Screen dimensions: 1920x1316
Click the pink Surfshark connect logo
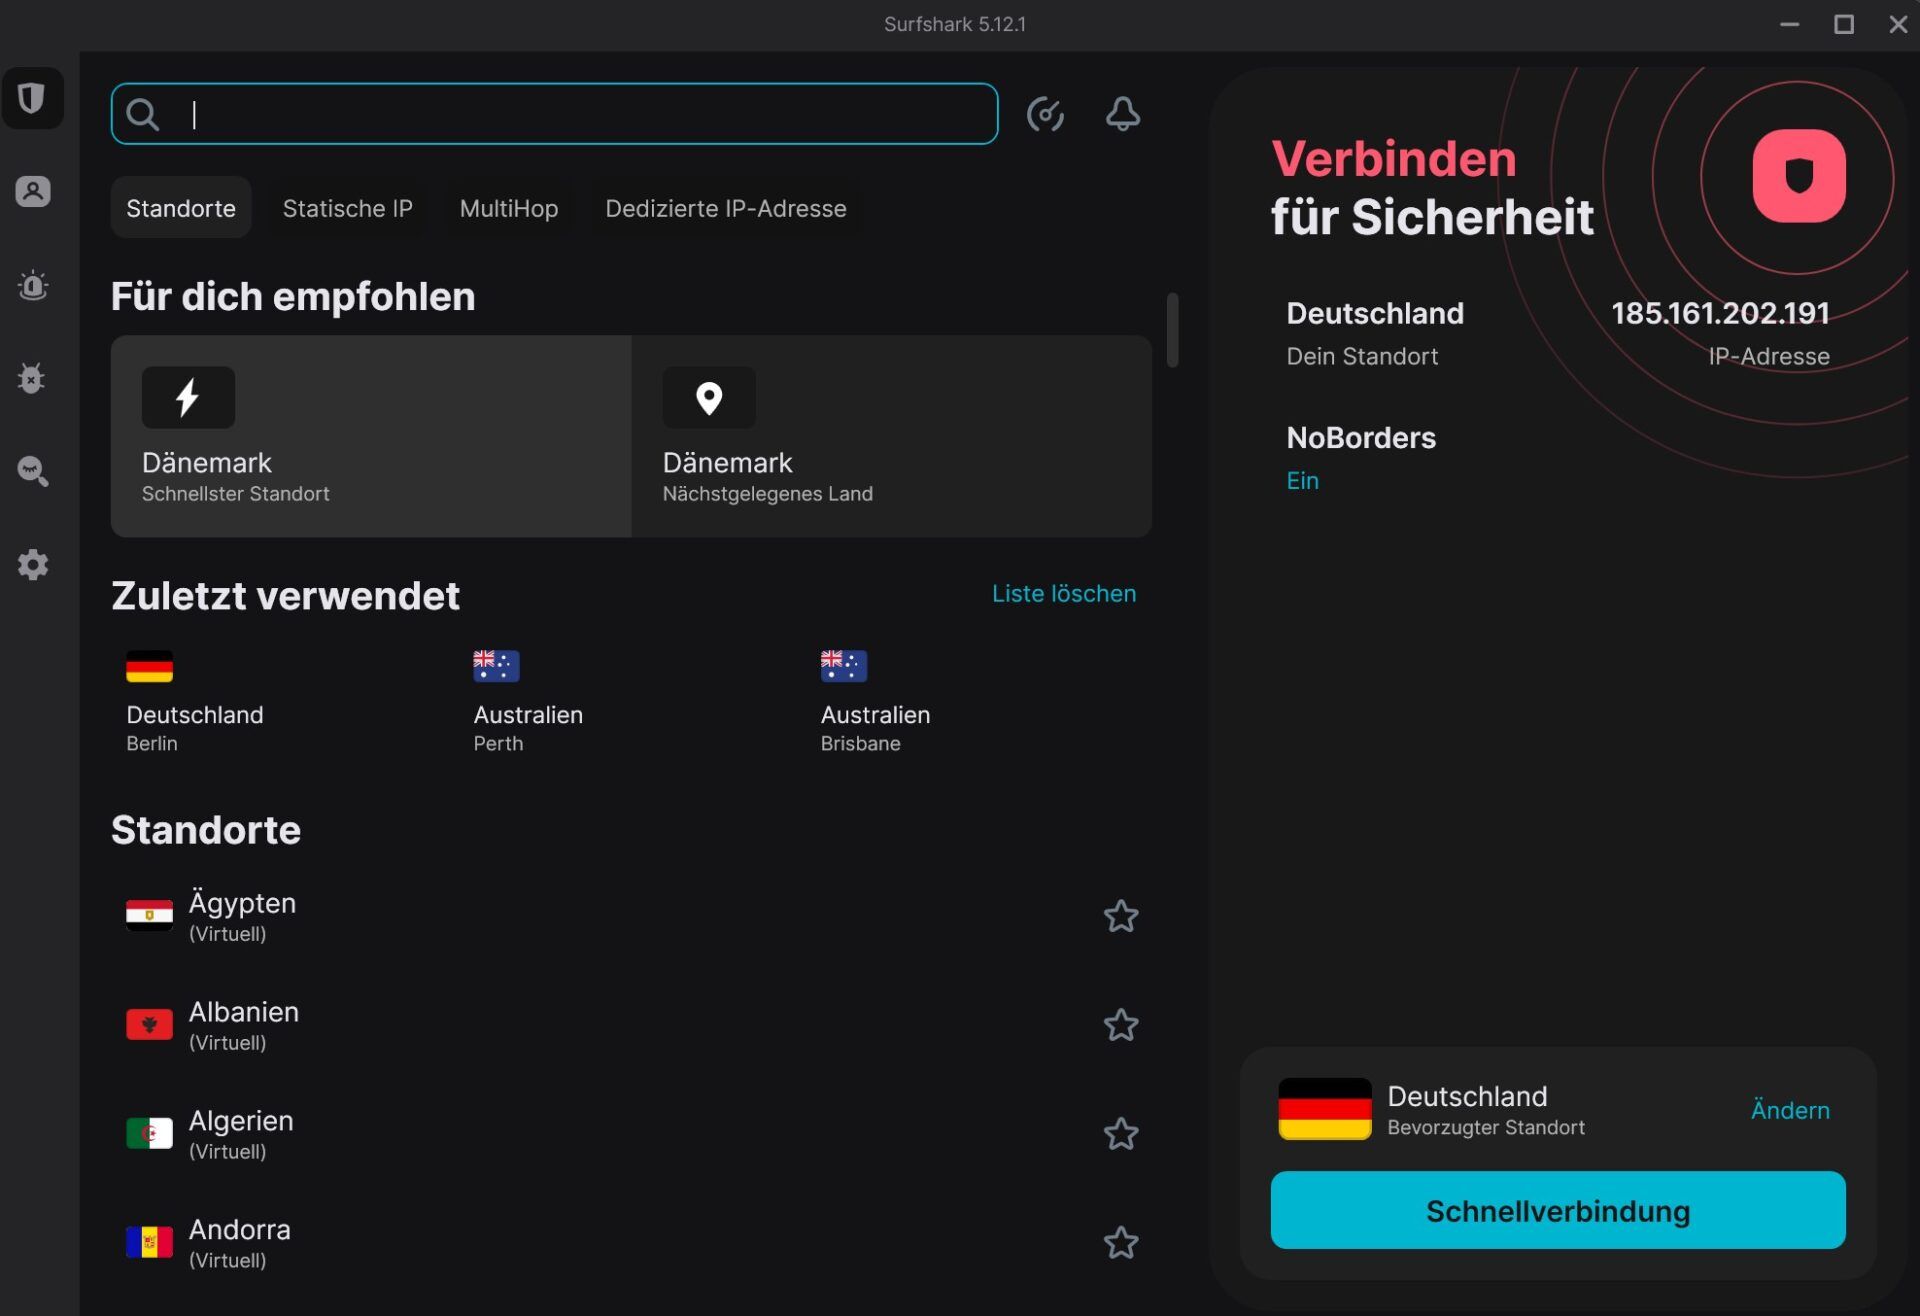tap(1799, 176)
